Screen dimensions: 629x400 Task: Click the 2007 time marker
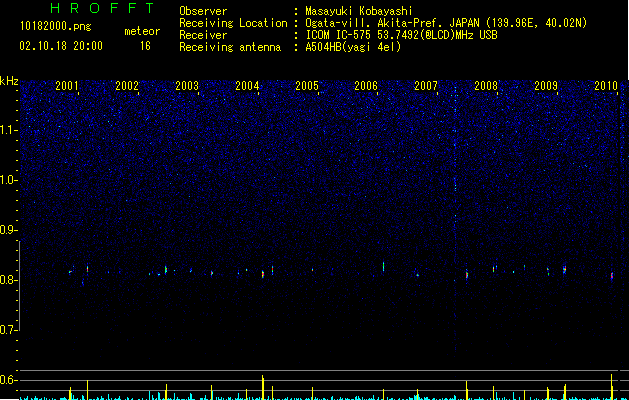pos(426,85)
